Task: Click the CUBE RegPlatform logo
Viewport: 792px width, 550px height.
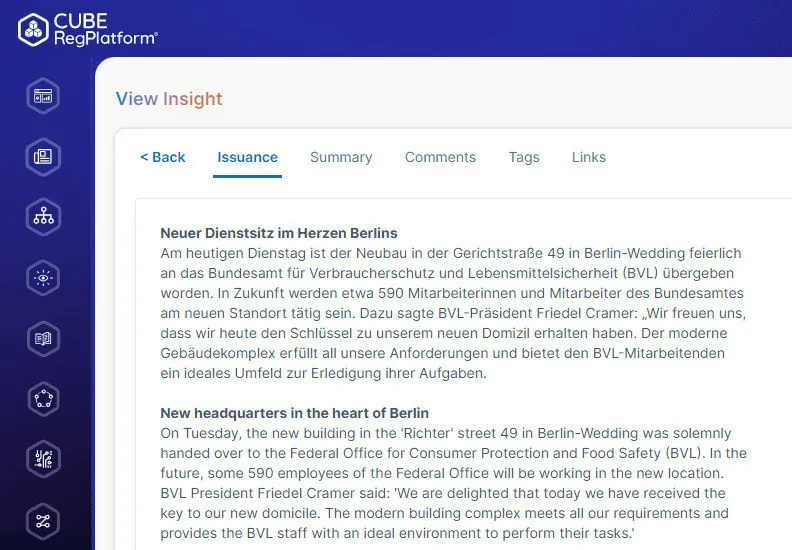Action: pos(88,29)
